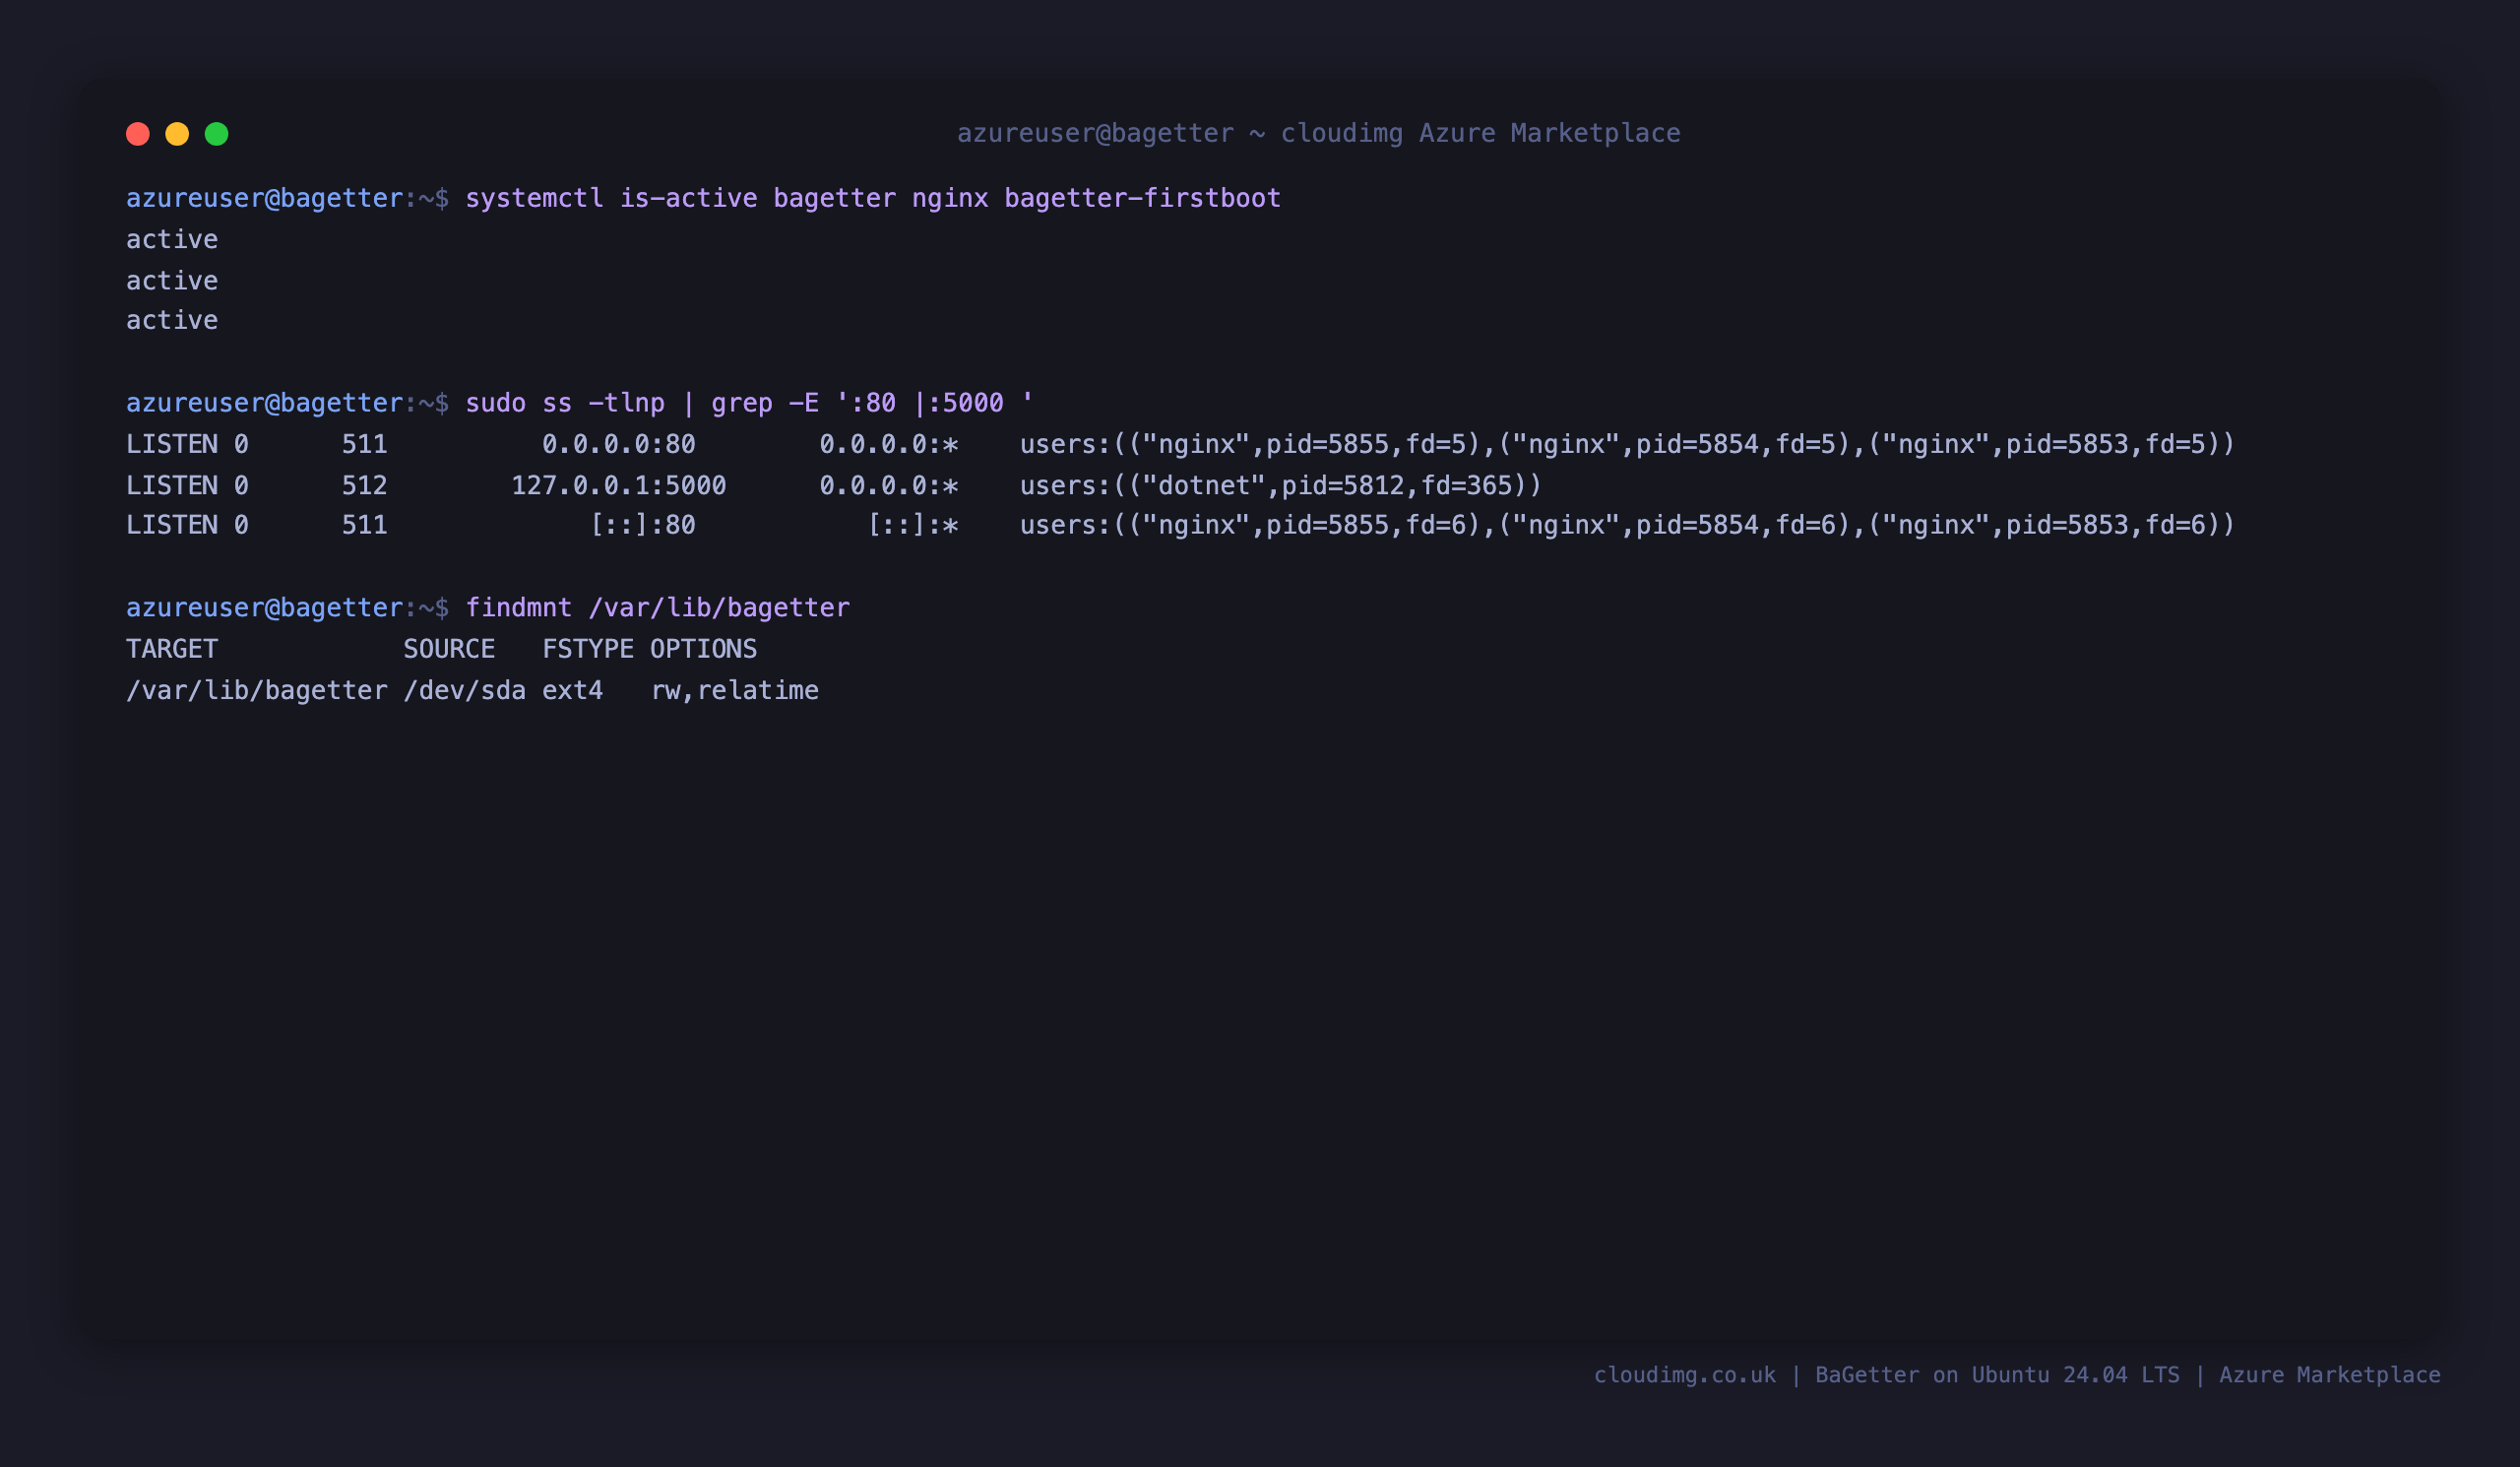Screen dimensions: 2520x1467
Task: Click the '127.0.0.1:5000' local address
Action: click(x=619, y=485)
